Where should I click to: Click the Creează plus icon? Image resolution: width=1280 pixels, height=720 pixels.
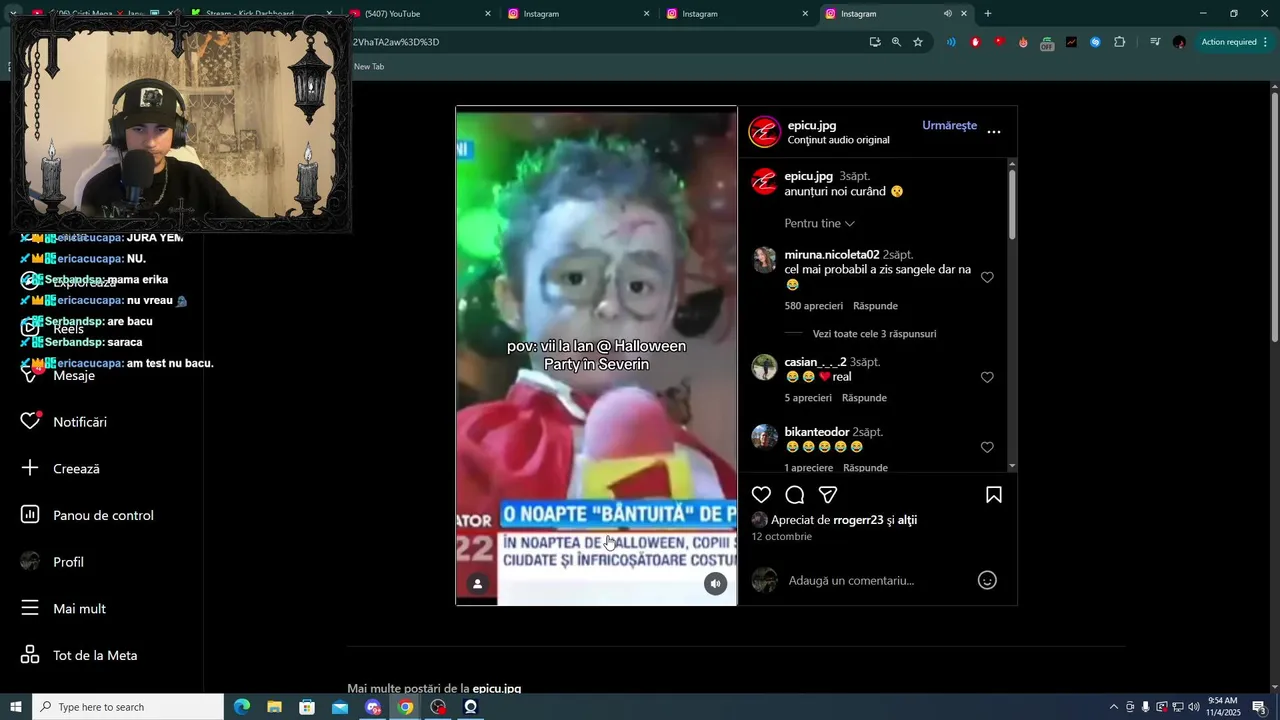pyautogui.click(x=30, y=468)
